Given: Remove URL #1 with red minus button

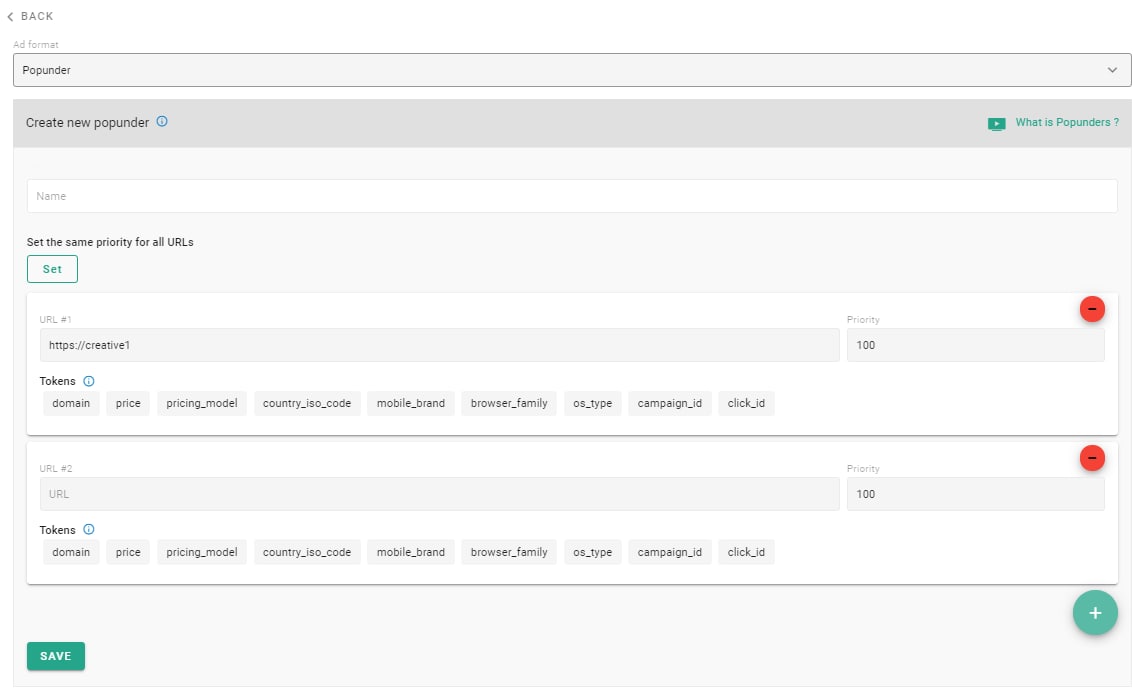Looking at the screenshot, I should [x=1092, y=310].
